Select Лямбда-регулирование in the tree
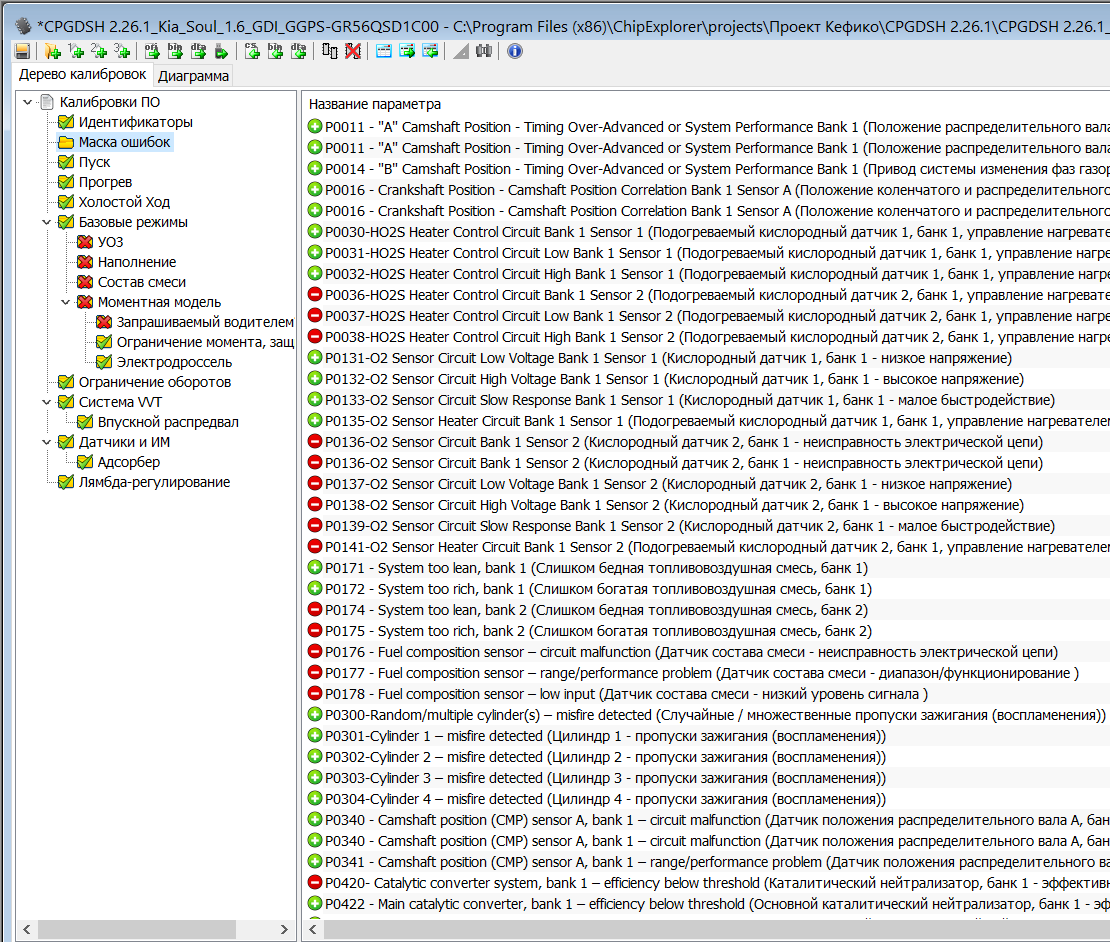 pos(154,482)
